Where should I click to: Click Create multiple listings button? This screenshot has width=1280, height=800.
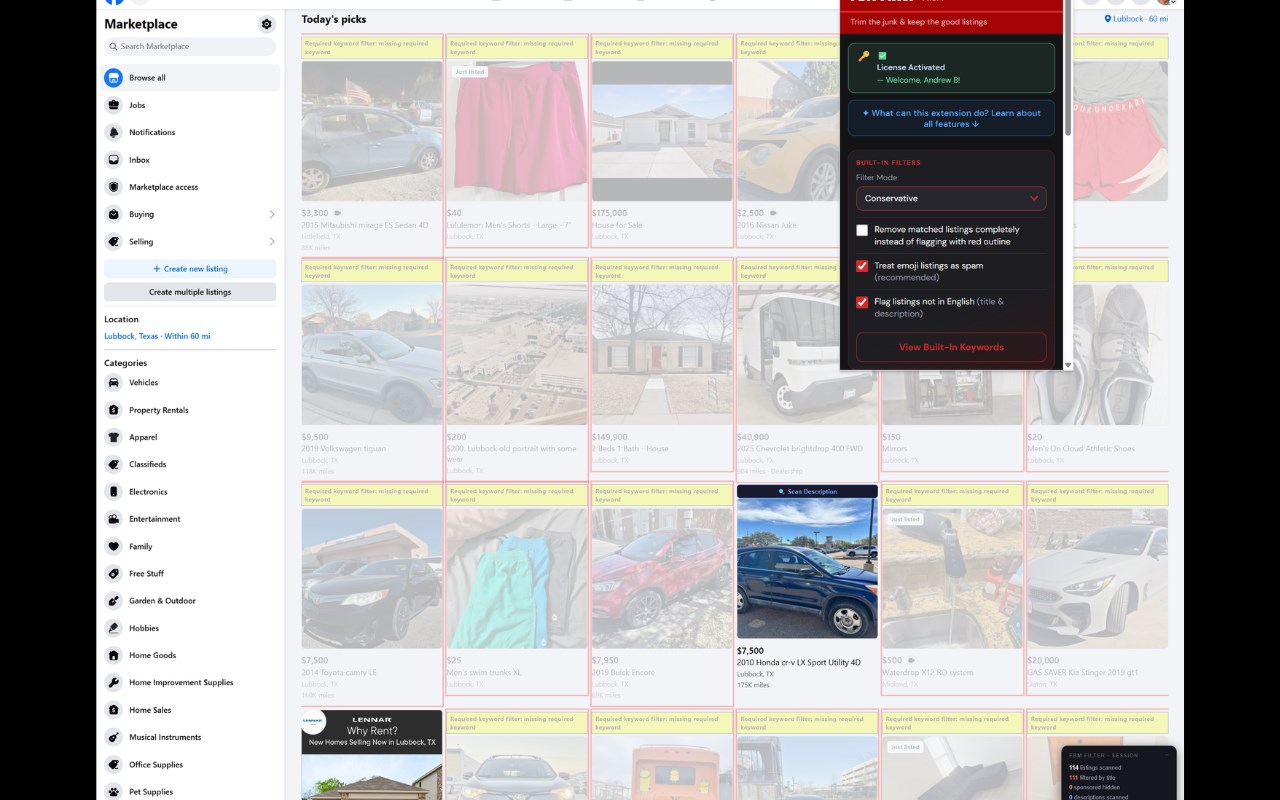(190, 292)
